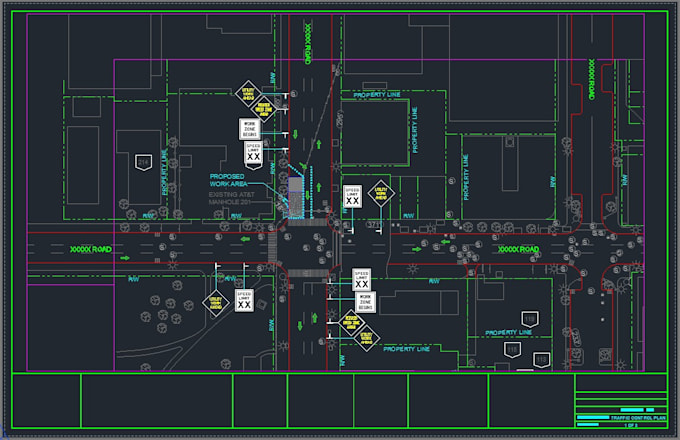The image size is (680, 440).
Task: Click diamond warning sign near address 371
Action: [x=381, y=193]
